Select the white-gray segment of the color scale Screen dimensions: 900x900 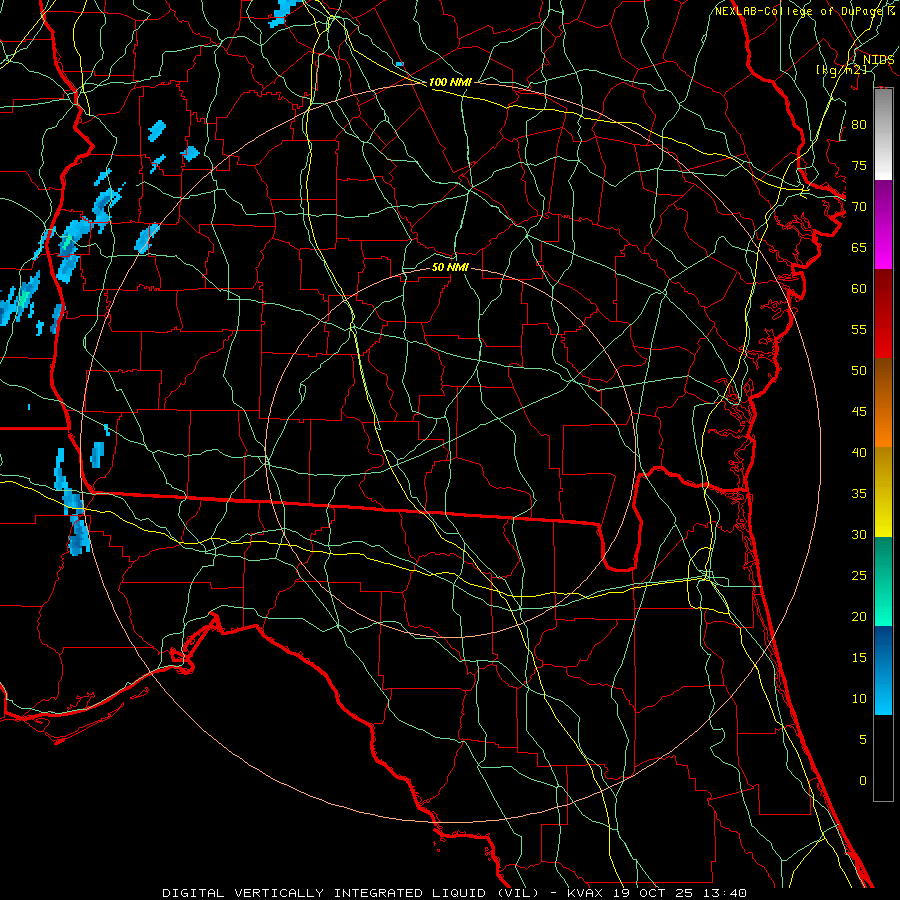click(883, 134)
